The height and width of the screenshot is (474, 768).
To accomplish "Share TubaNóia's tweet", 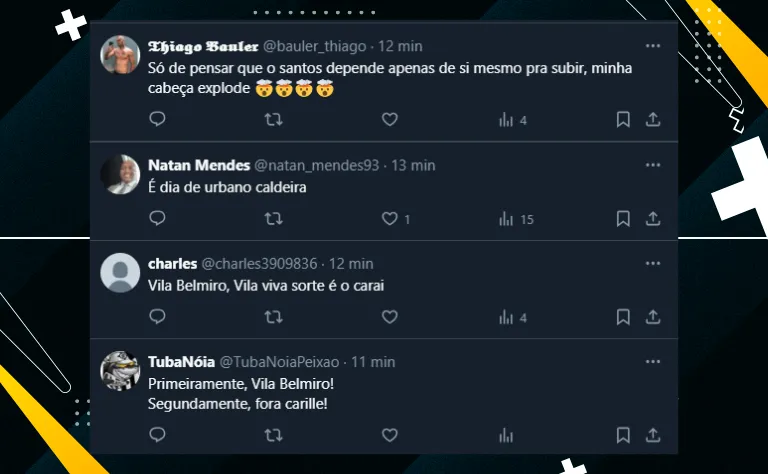I will pos(652,435).
